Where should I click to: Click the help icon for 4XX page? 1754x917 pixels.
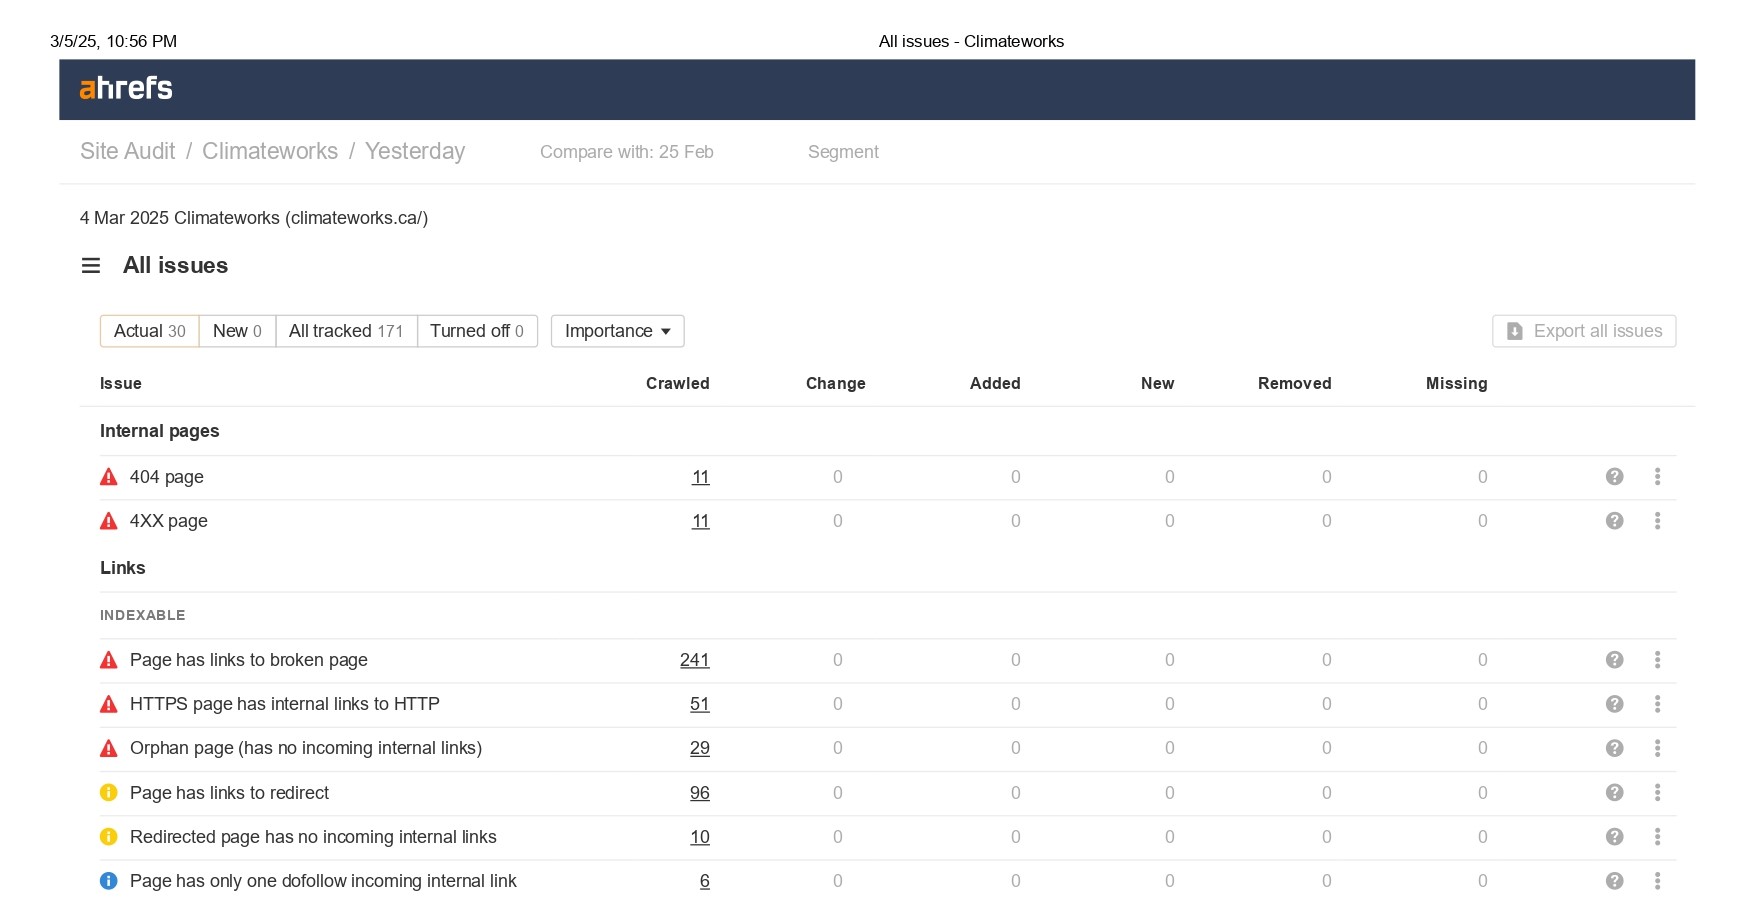click(x=1614, y=521)
